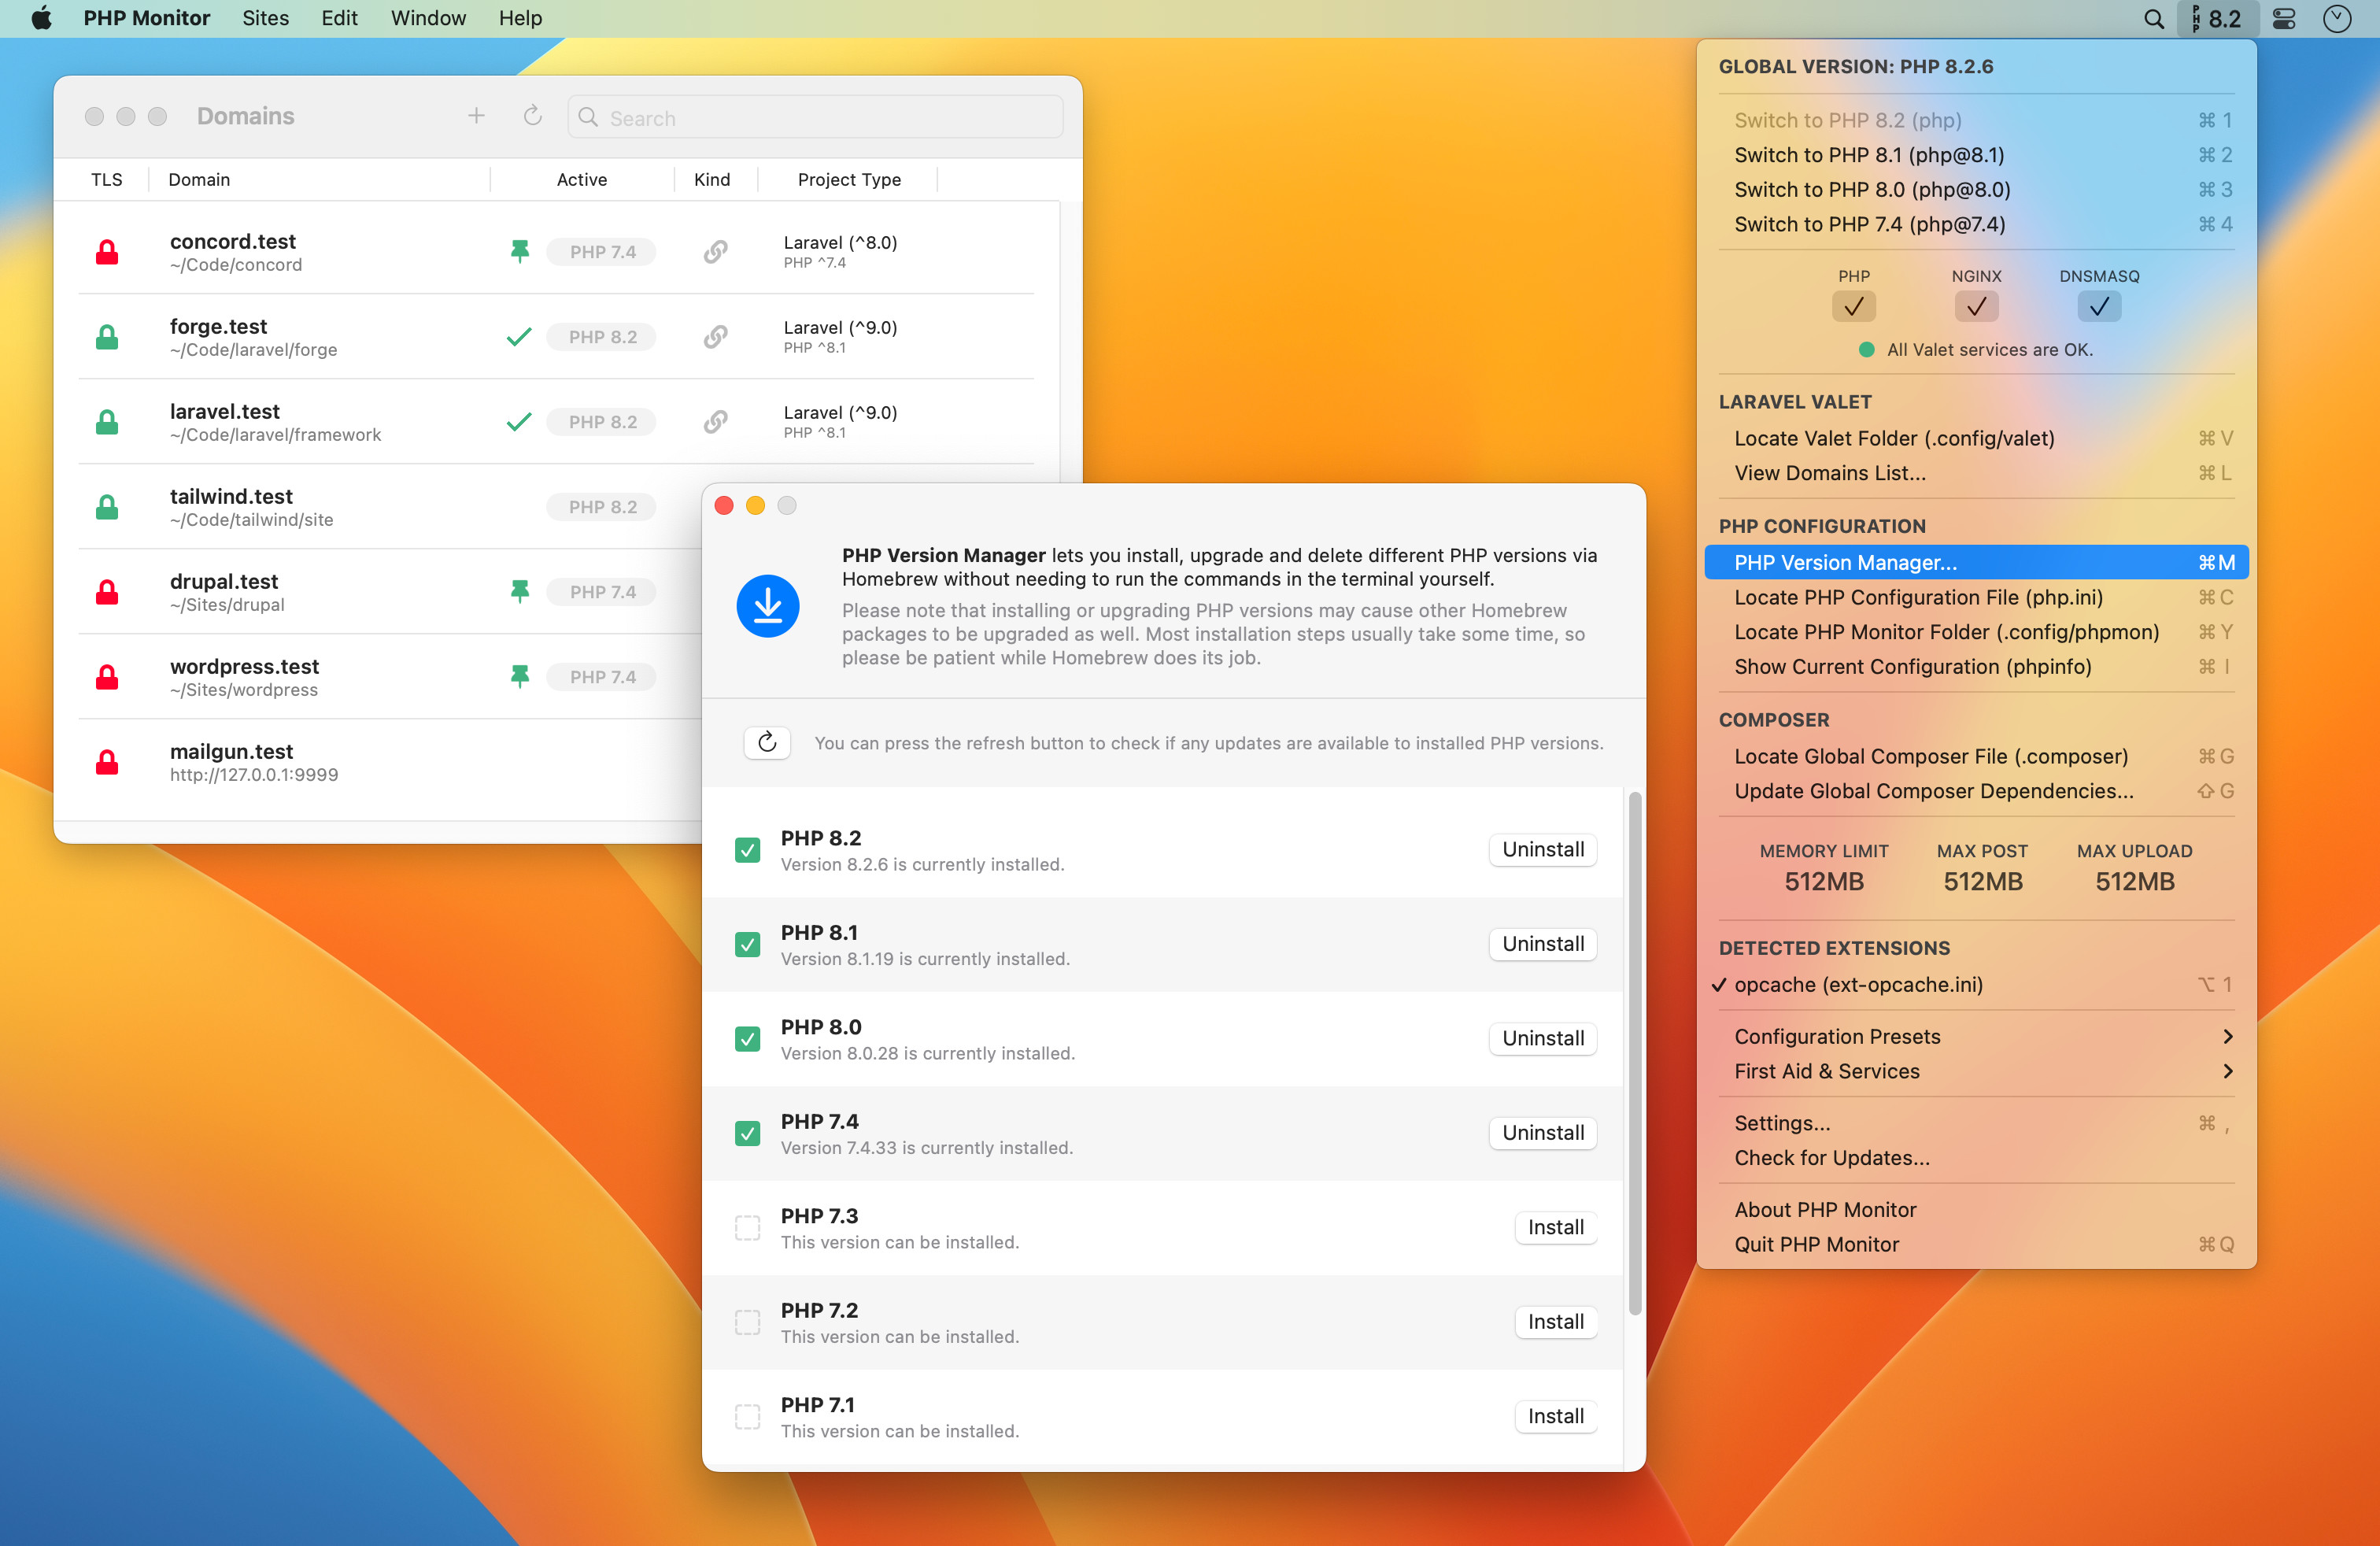Image resolution: width=2380 pixels, height=1546 pixels.
Task: Click the PHP 8.2 badge on tailwind.test
Action: 602,507
